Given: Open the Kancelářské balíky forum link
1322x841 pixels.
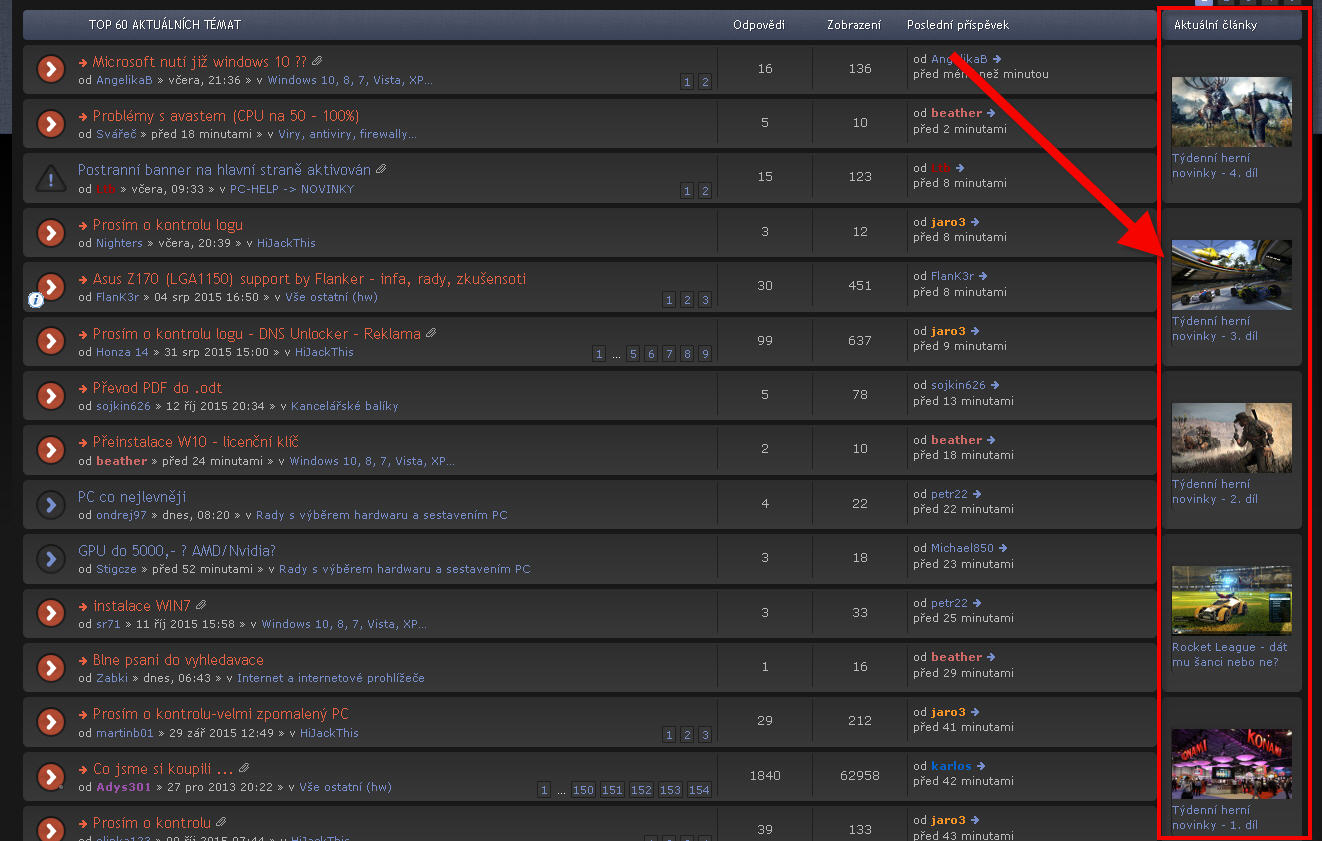Looking at the screenshot, I should tap(344, 406).
